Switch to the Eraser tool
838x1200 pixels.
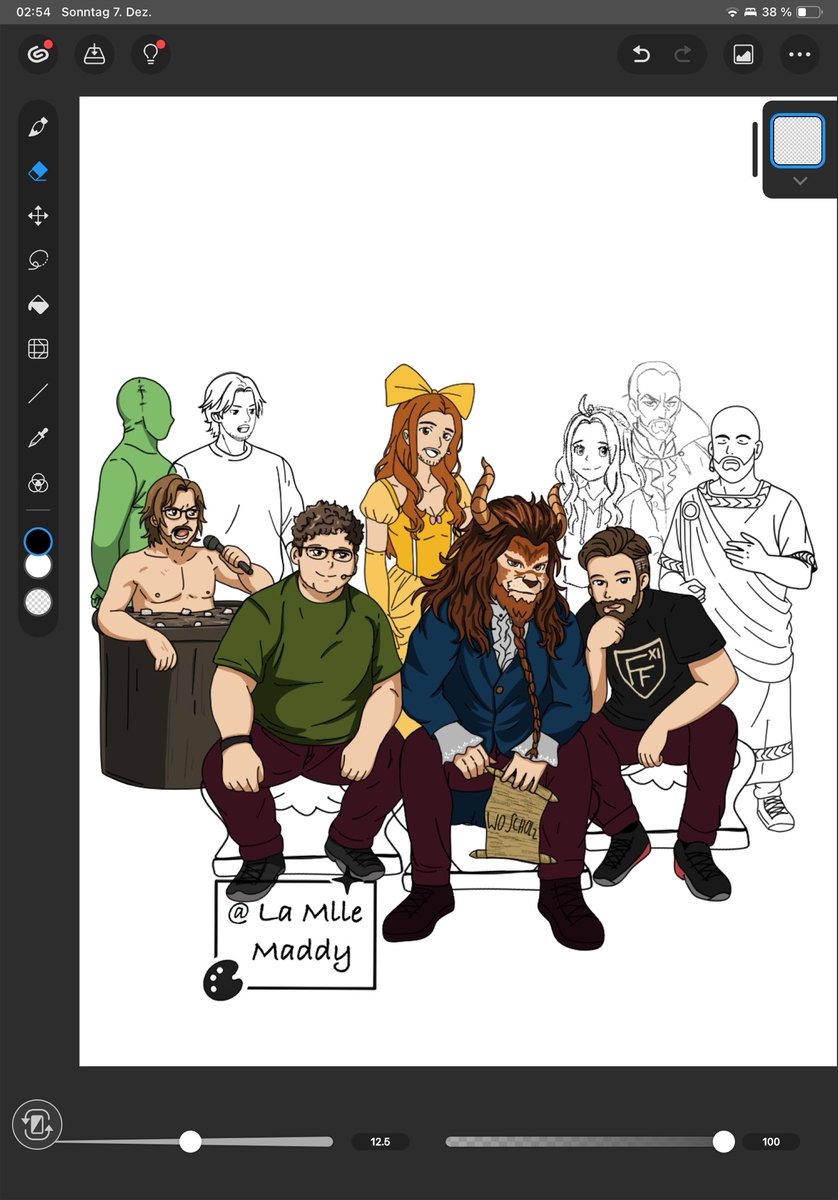(37, 169)
